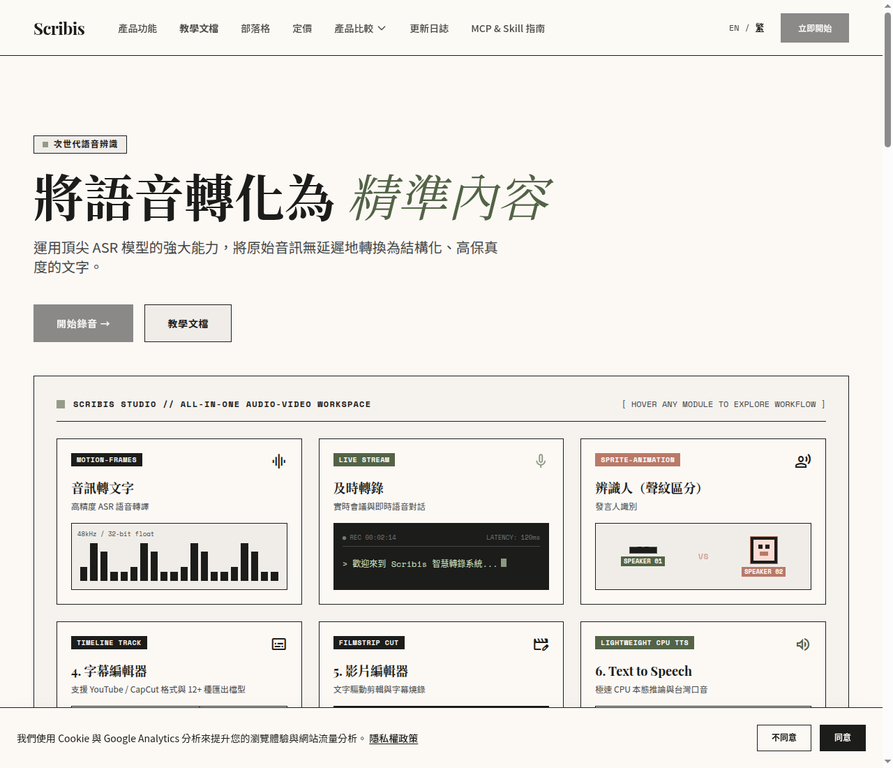Click the LIVE STREAM tag
Viewport: 893px width, 768px height.
click(364, 459)
